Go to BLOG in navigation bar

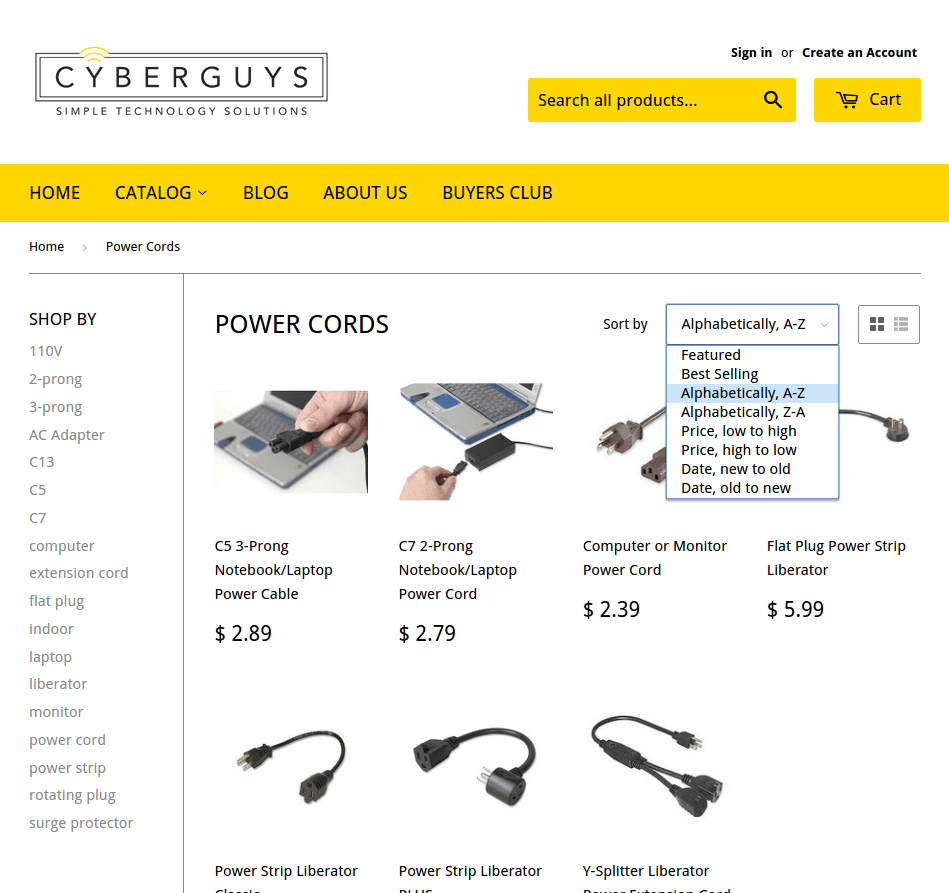tap(266, 193)
